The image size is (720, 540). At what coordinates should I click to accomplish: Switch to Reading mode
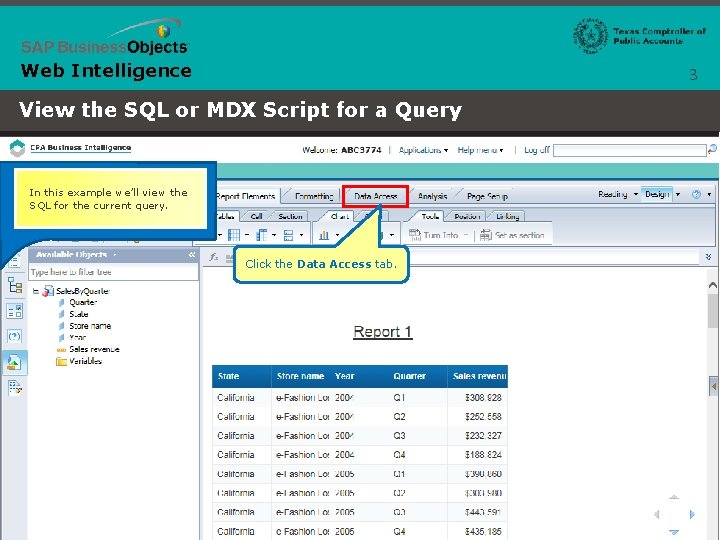pos(613,194)
